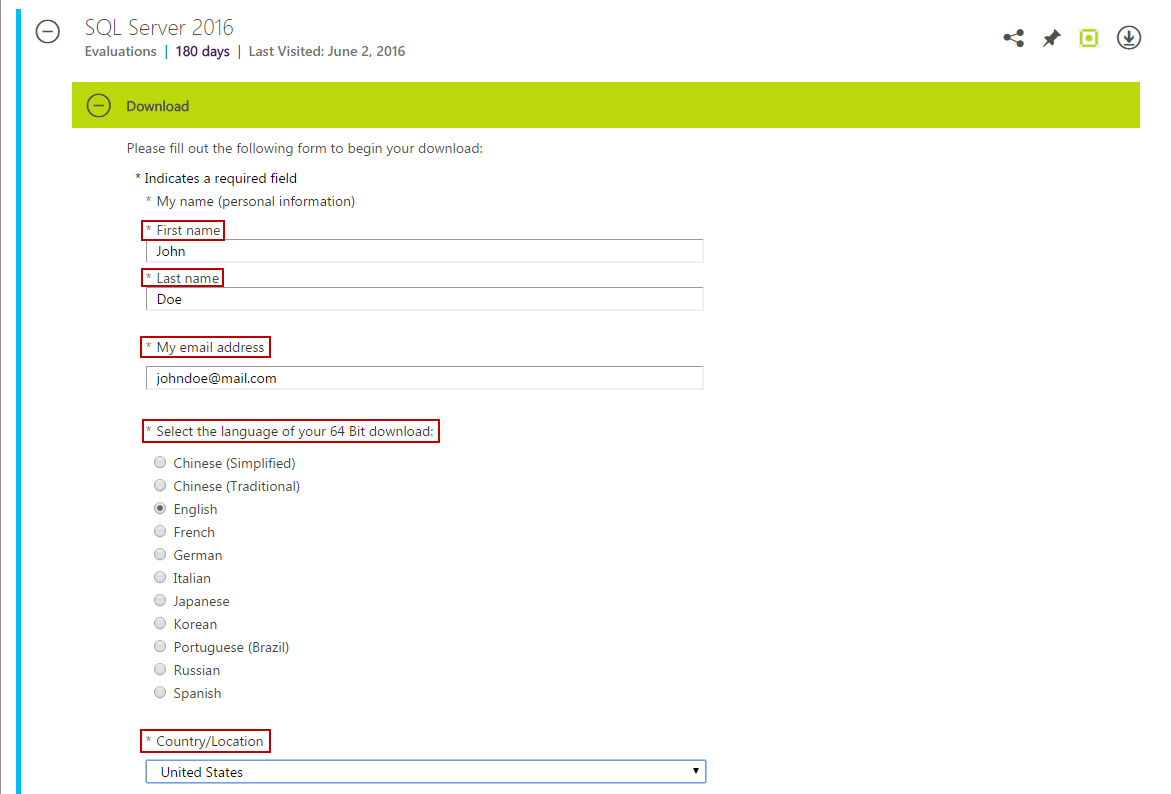Click the email address input field
The width and height of the screenshot is (1171, 794).
point(420,378)
